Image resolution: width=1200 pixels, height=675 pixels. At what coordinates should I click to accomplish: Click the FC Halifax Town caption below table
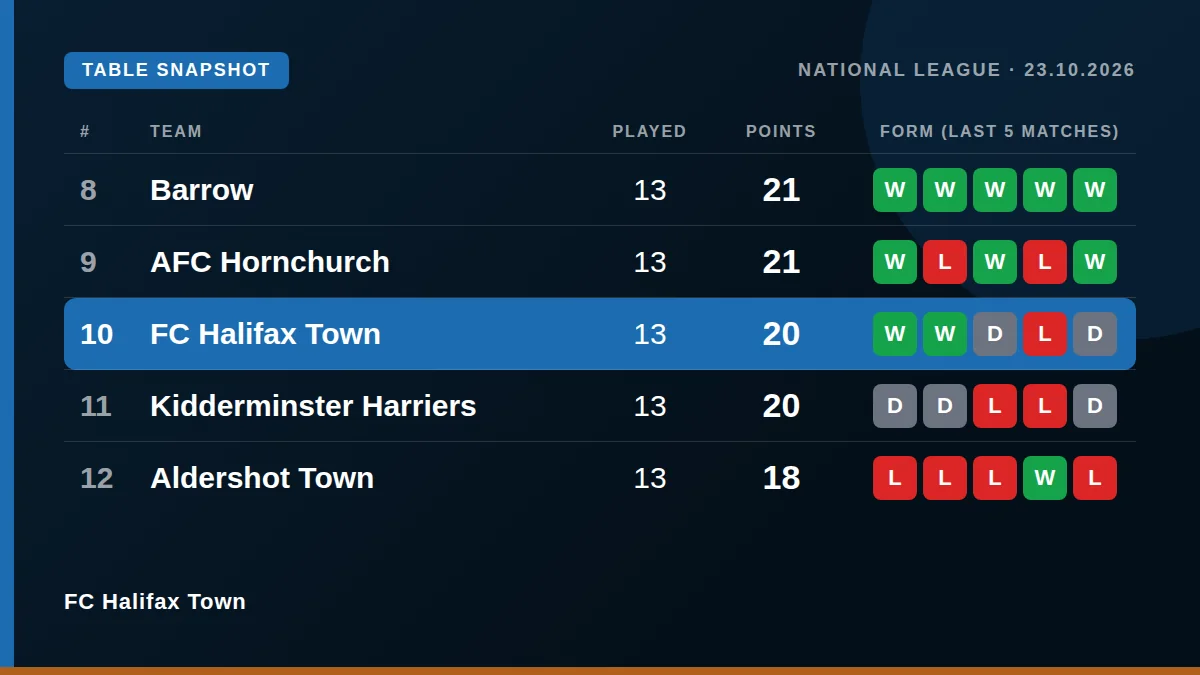[155, 601]
